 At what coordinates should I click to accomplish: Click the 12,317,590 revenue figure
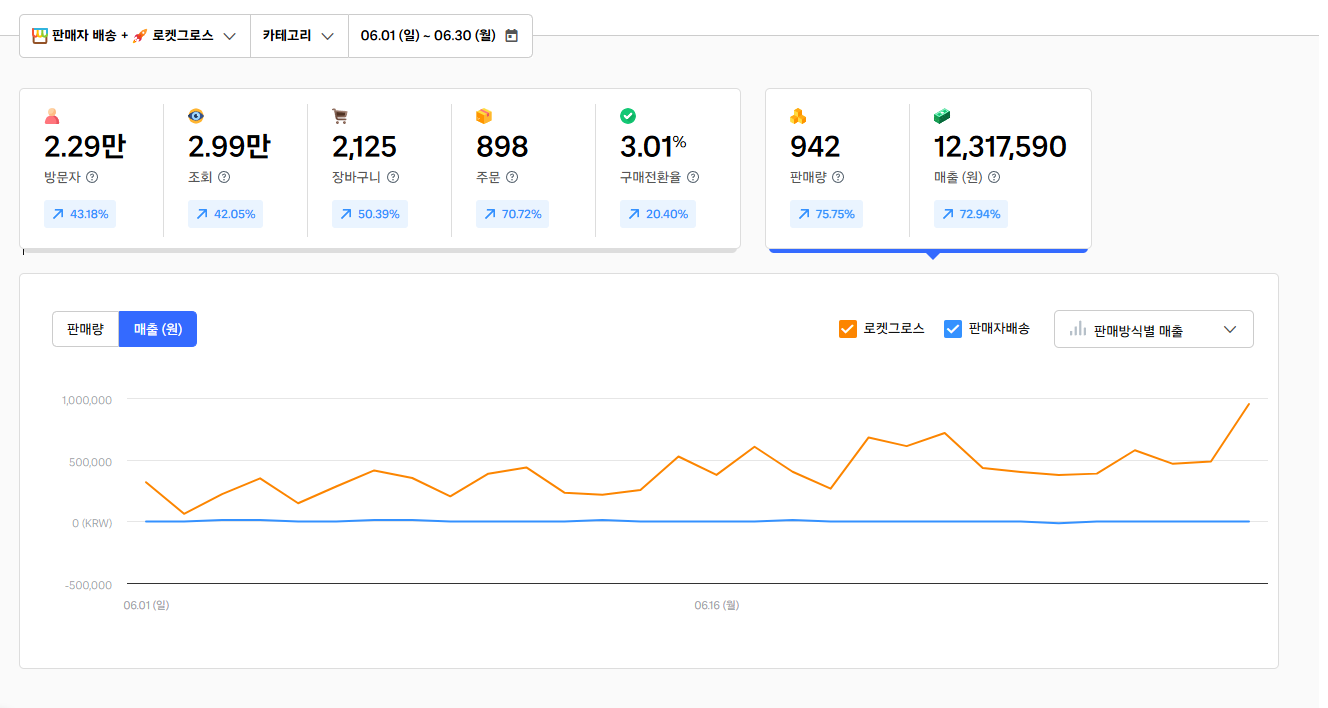[x=1000, y=147]
